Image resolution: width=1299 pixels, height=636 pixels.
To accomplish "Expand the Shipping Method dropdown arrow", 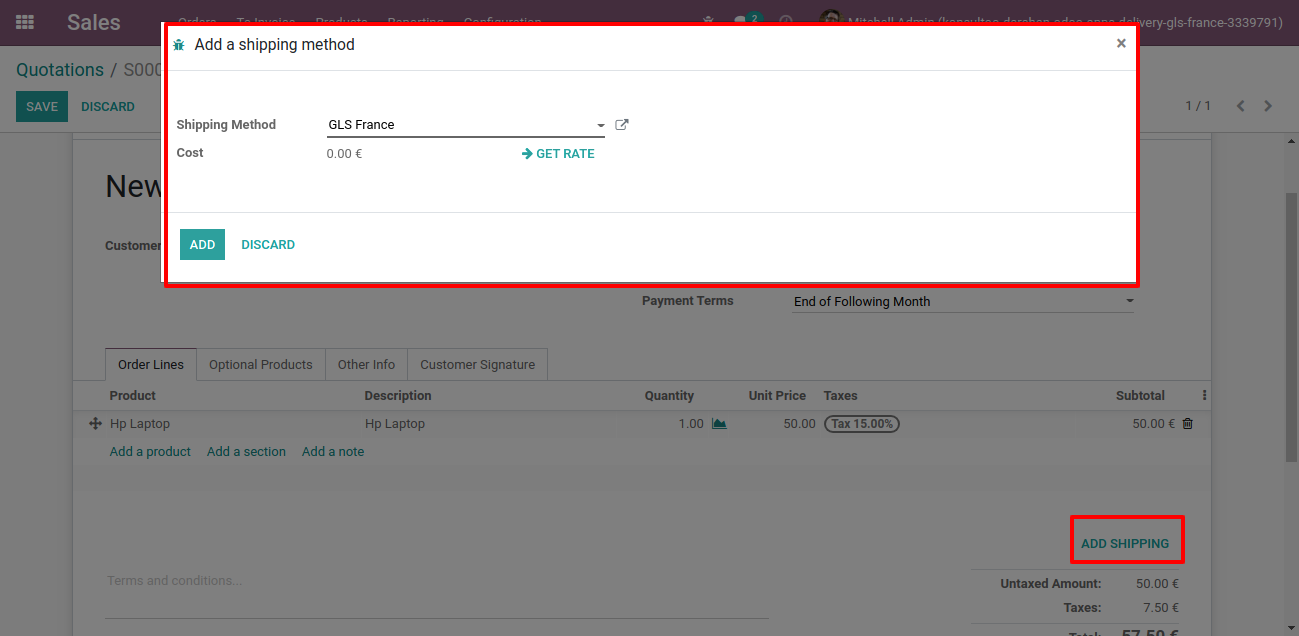I will (601, 126).
